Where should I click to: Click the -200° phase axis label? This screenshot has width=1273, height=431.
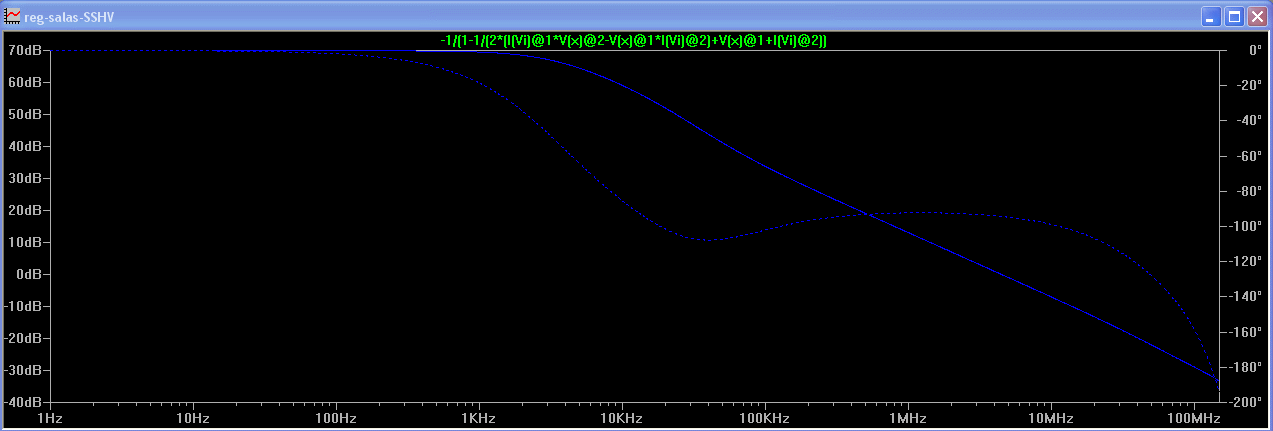(1245, 402)
